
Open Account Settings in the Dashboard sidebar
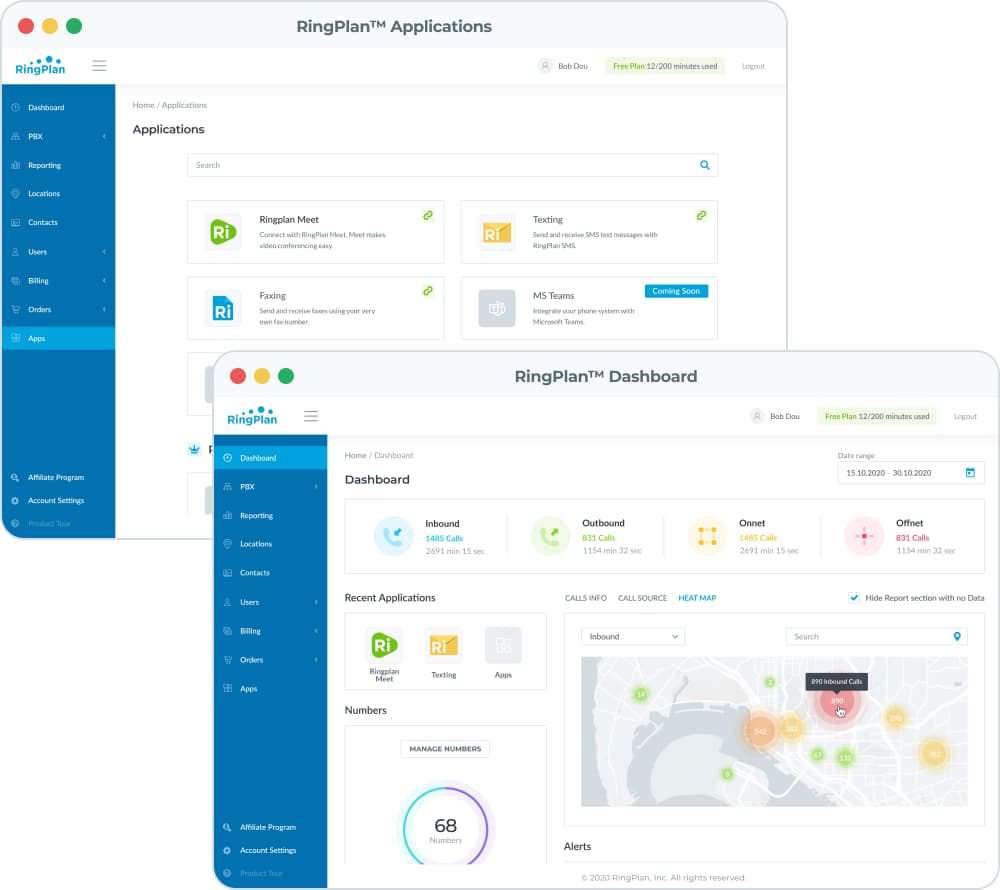270,850
